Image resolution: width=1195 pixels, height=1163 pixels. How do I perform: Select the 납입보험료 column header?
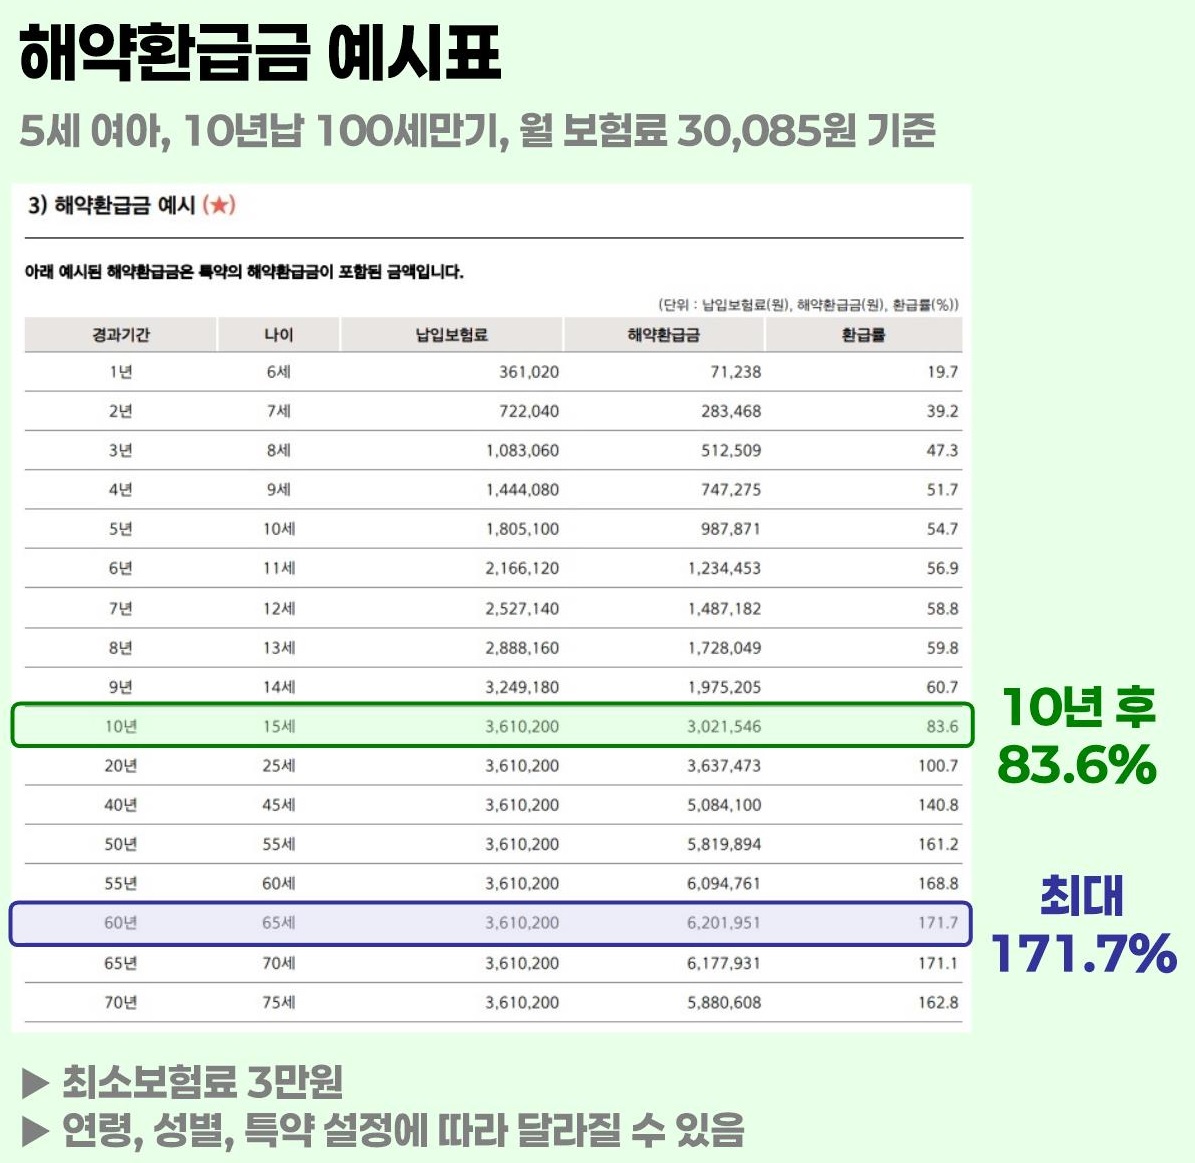451,335
